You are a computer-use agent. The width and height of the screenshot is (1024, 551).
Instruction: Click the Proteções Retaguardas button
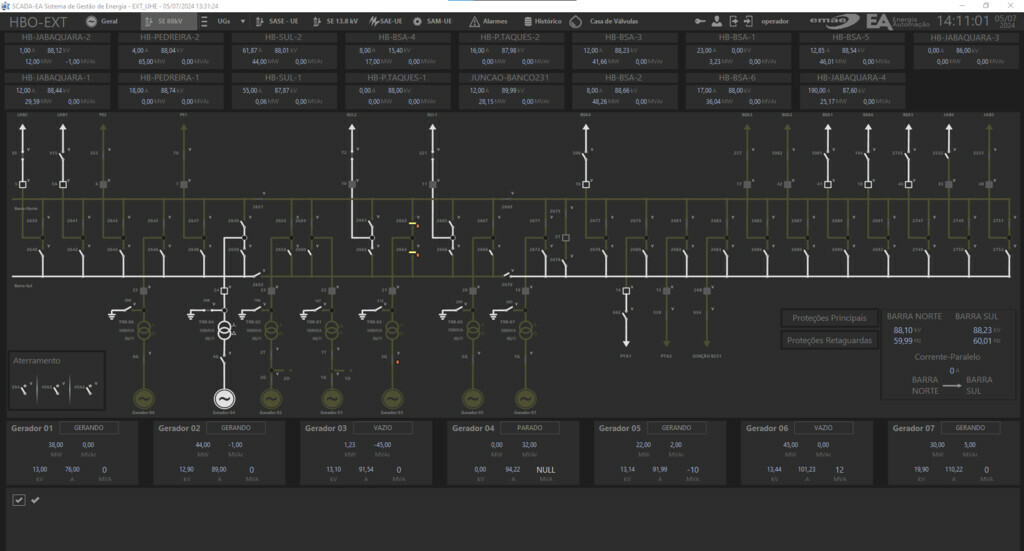[x=830, y=340]
